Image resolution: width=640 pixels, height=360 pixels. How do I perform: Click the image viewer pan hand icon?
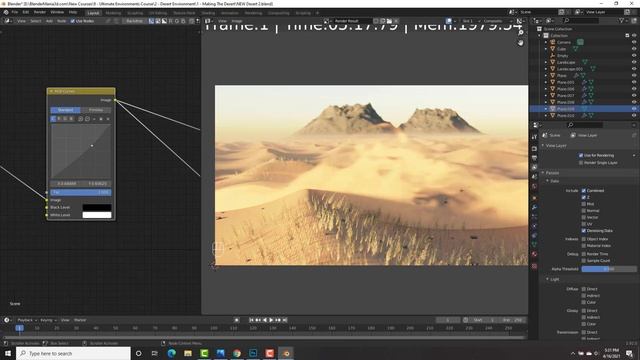tap(520, 42)
